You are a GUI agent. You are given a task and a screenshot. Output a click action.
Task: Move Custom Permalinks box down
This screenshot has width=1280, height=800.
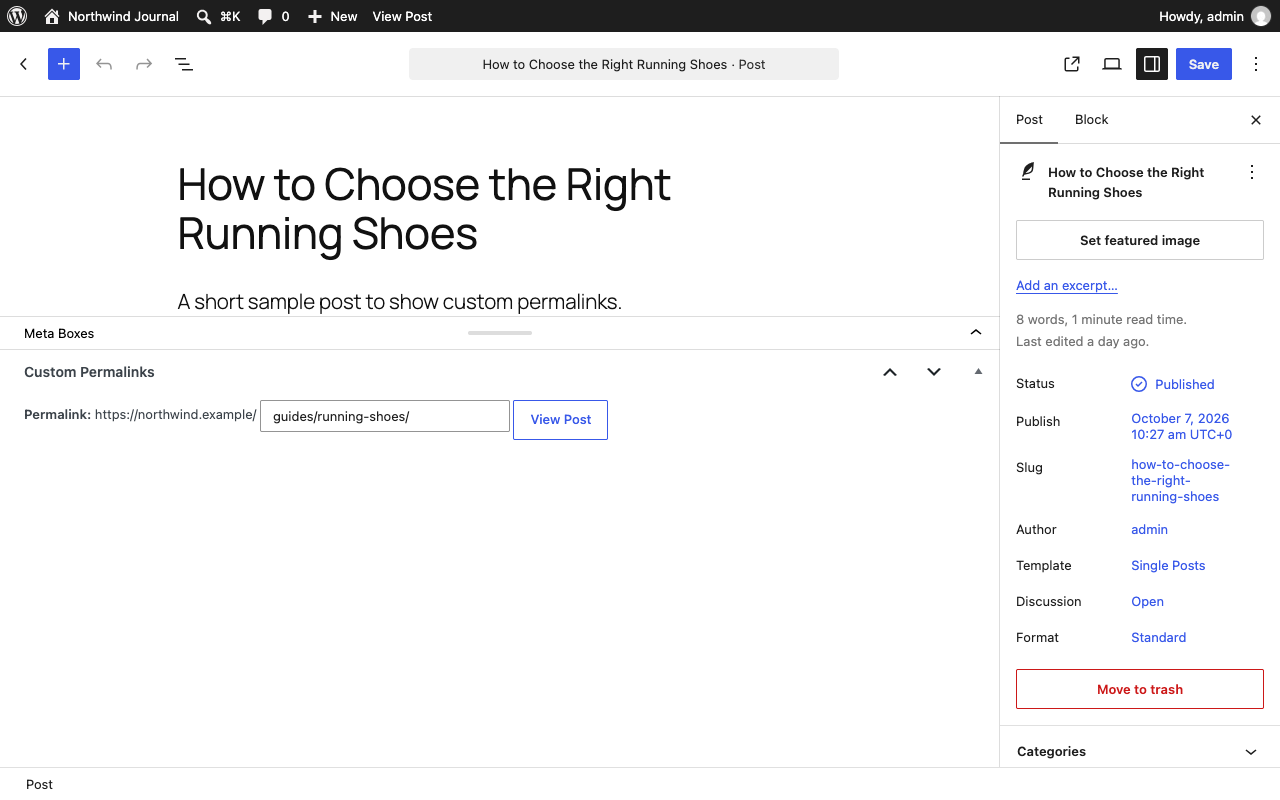pyautogui.click(x=934, y=372)
